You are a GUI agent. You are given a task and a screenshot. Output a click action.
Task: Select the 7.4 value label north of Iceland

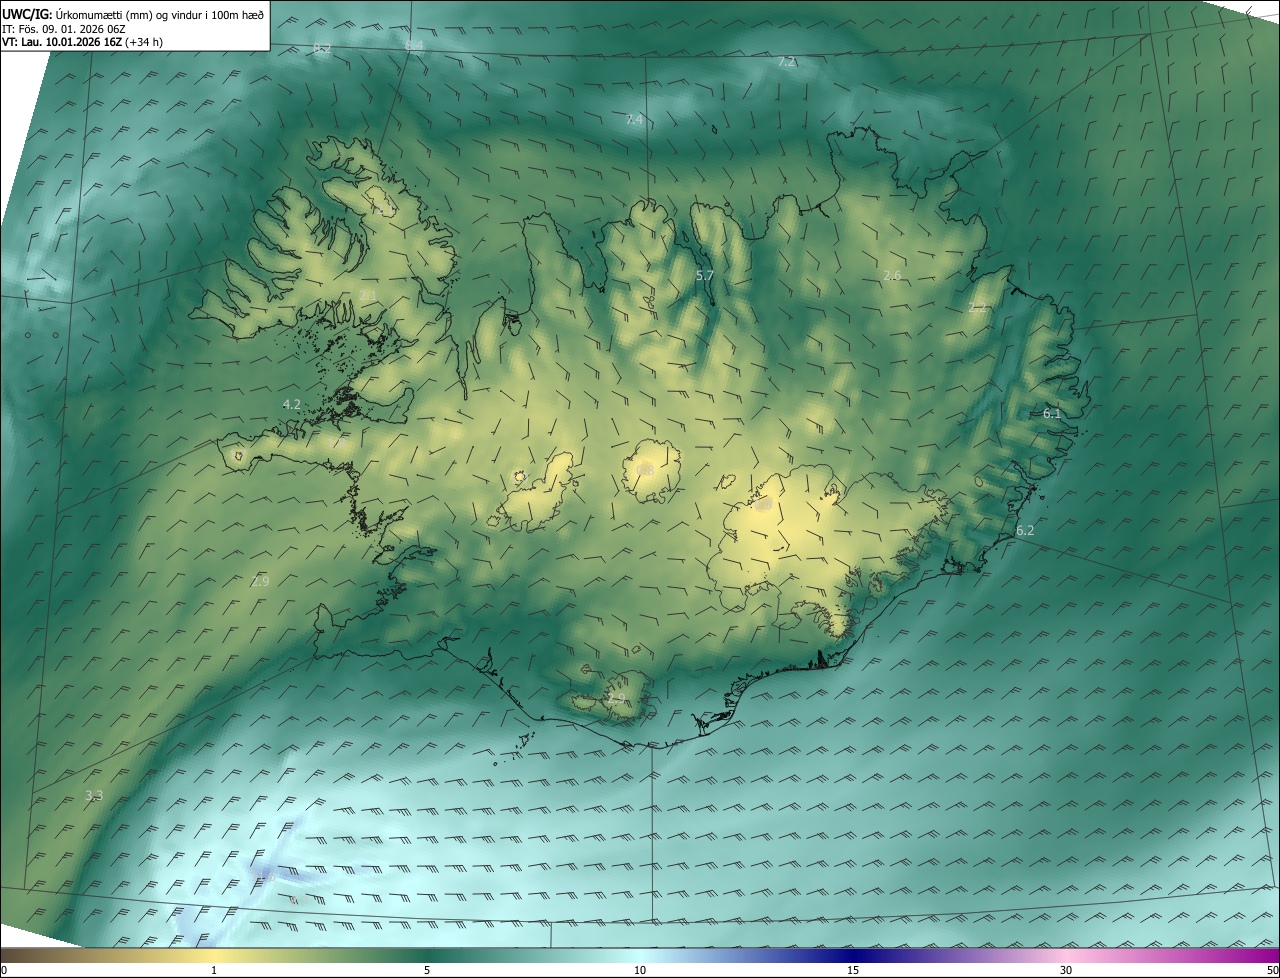tap(634, 120)
